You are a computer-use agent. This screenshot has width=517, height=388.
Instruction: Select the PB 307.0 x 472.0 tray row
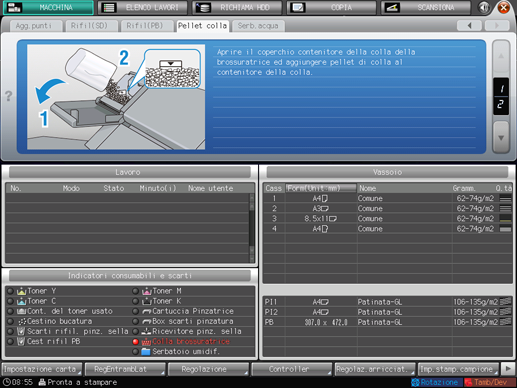pyautogui.click(x=388, y=322)
